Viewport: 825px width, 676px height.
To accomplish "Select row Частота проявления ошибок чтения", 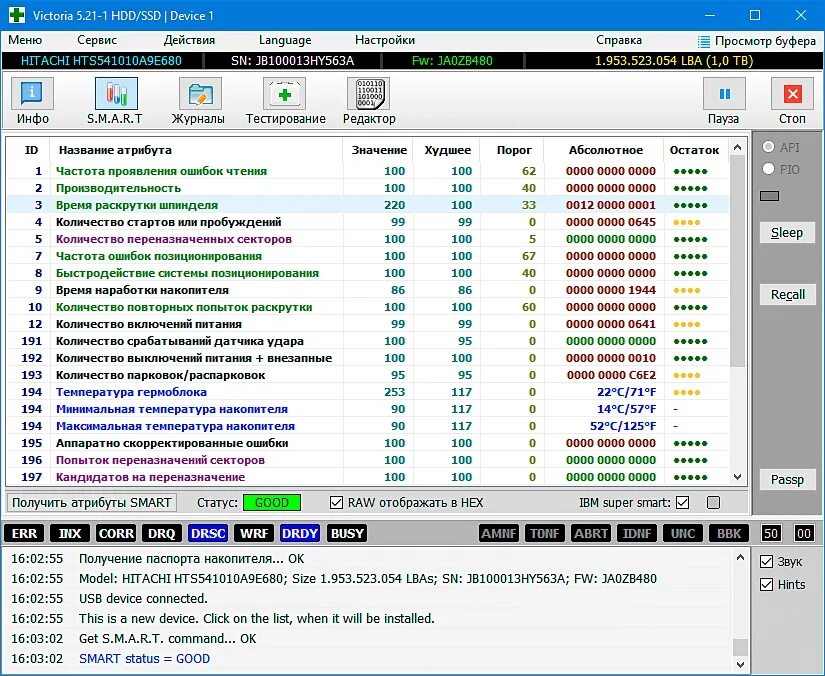I will click(x=368, y=171).
